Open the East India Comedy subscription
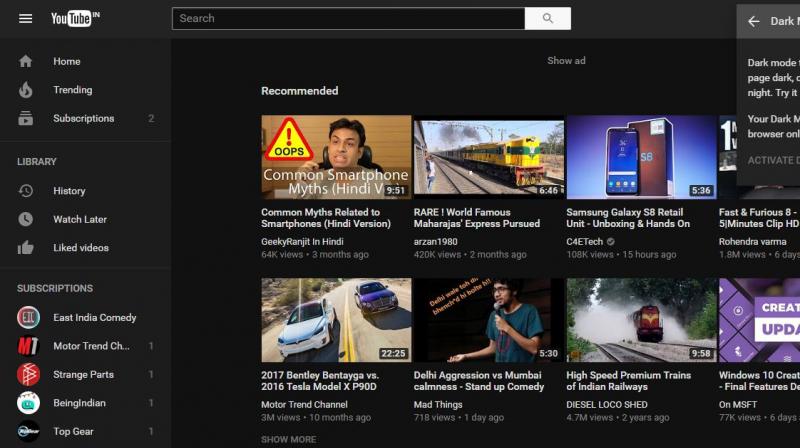 point(85,317)
